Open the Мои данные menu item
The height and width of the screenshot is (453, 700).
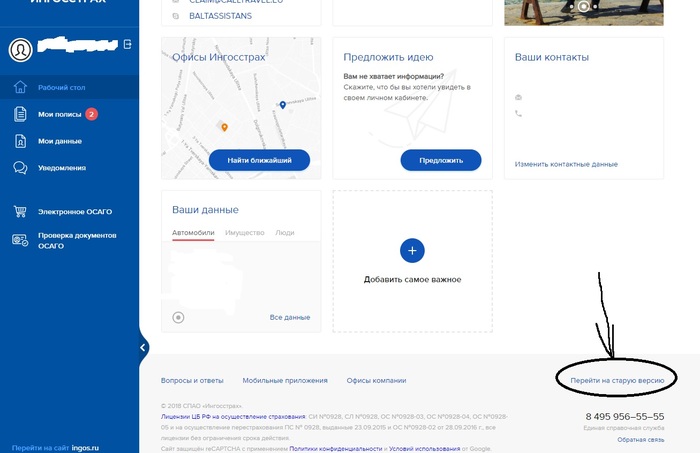60,141
